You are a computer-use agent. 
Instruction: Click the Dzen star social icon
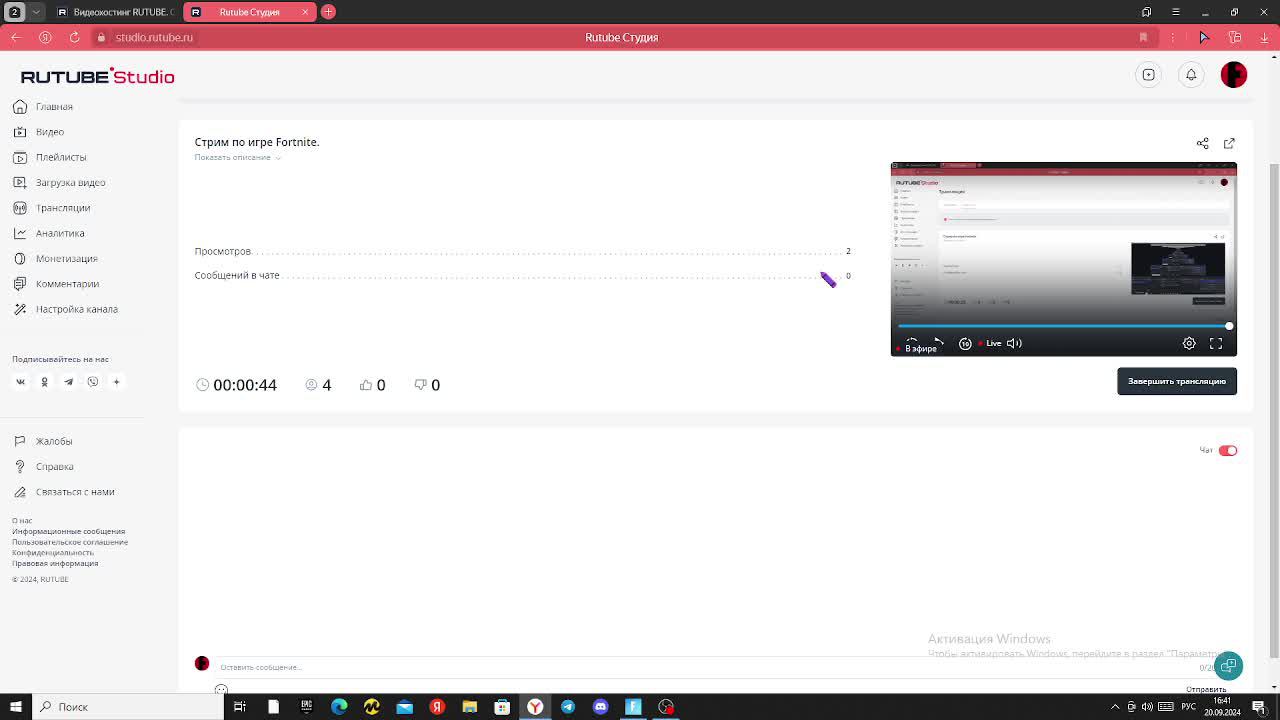pos(116,382)
